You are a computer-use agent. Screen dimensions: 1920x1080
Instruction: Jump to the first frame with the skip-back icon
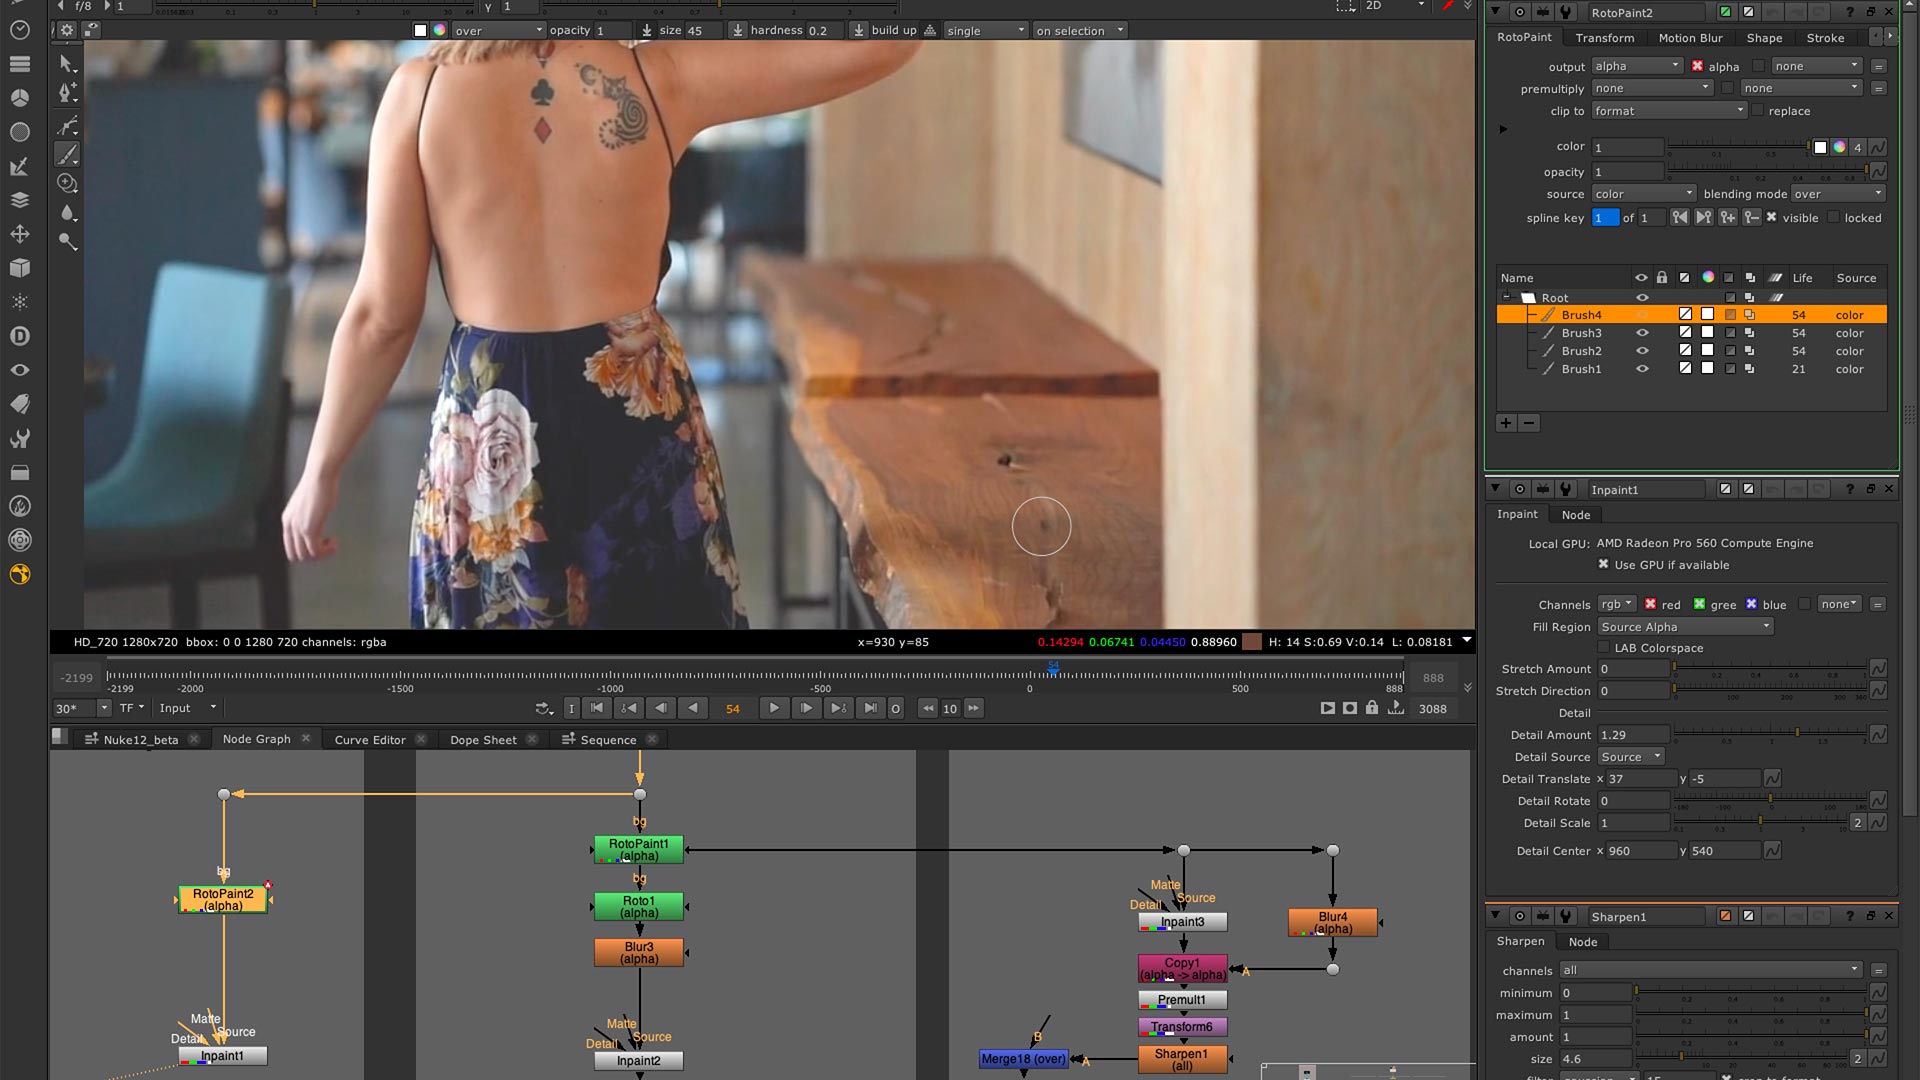(597, 708)
